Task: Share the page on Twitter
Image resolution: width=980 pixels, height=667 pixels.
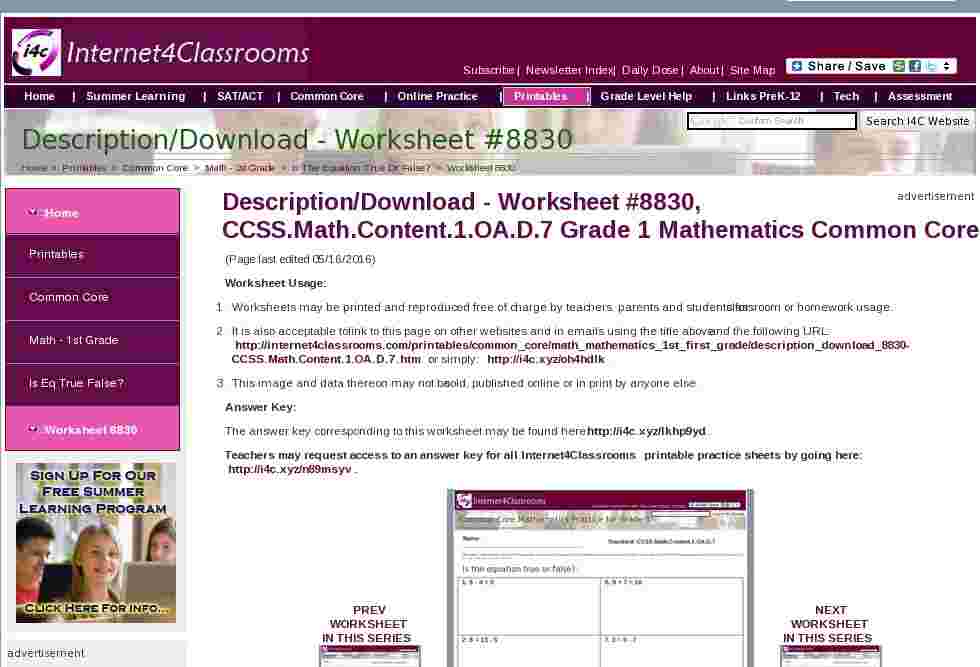Action: pos(931,66)
